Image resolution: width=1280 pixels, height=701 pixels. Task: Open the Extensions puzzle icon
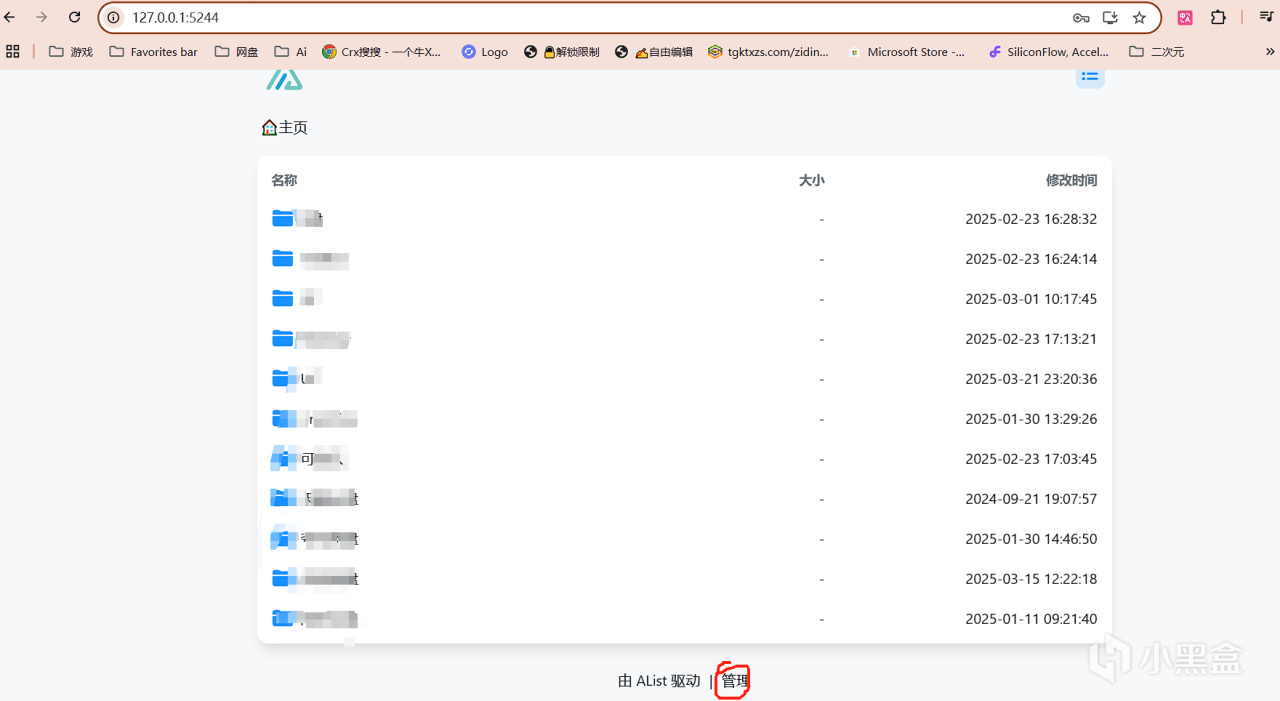coord(1218,17)
